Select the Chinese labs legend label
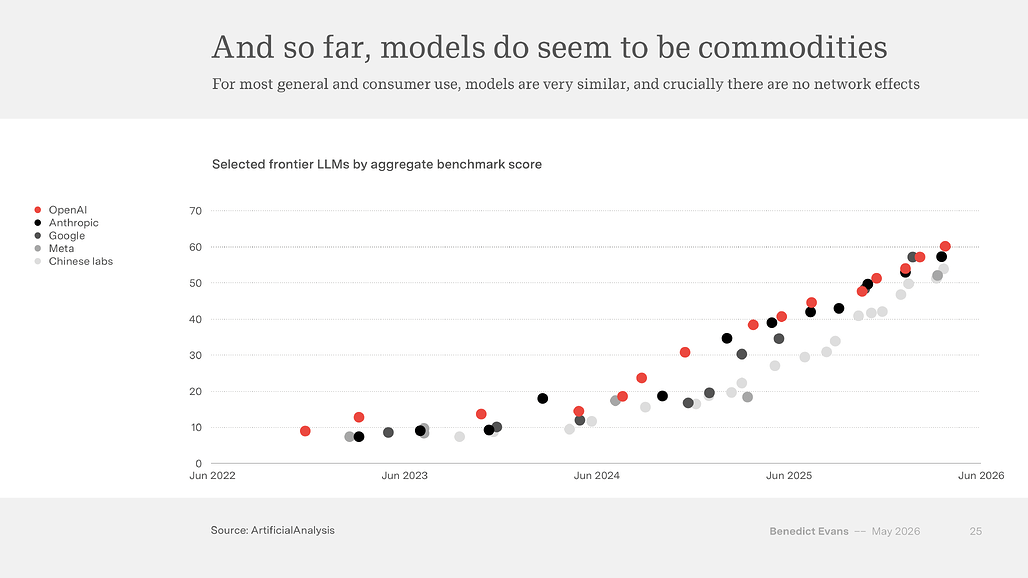This screenshot has width=1028, height=578. pos(81,261)
